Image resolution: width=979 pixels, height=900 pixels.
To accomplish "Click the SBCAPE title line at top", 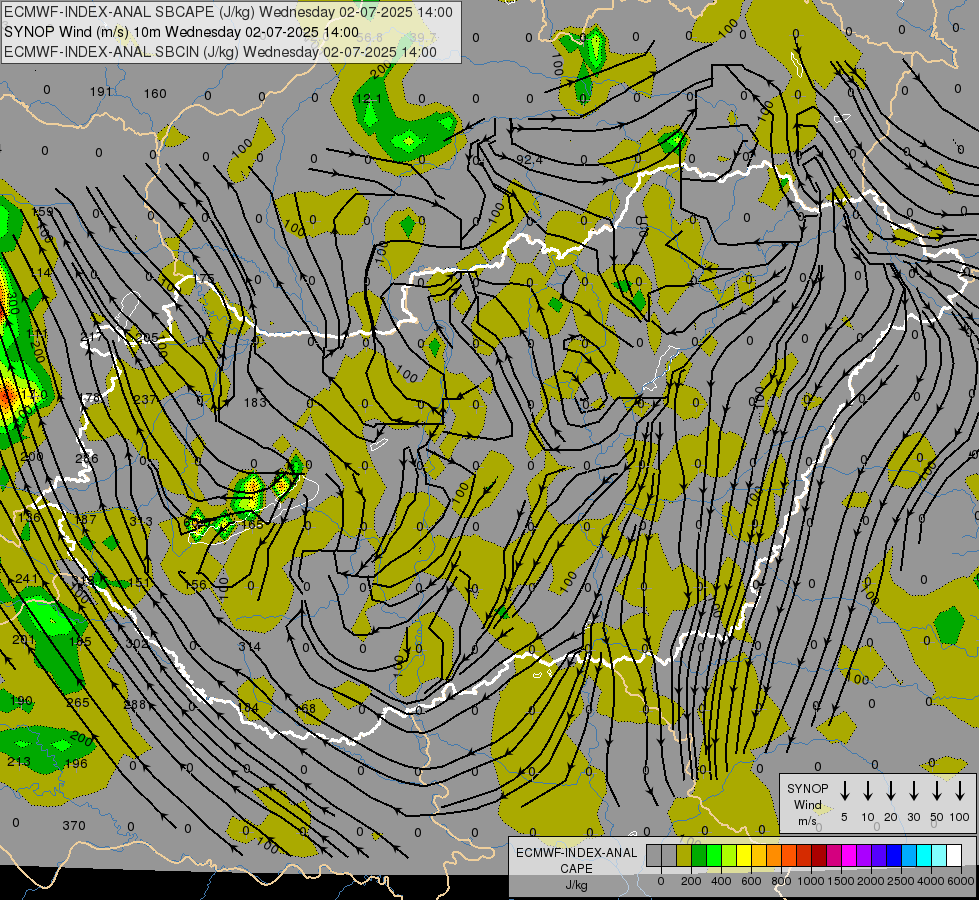I will 229,12.
